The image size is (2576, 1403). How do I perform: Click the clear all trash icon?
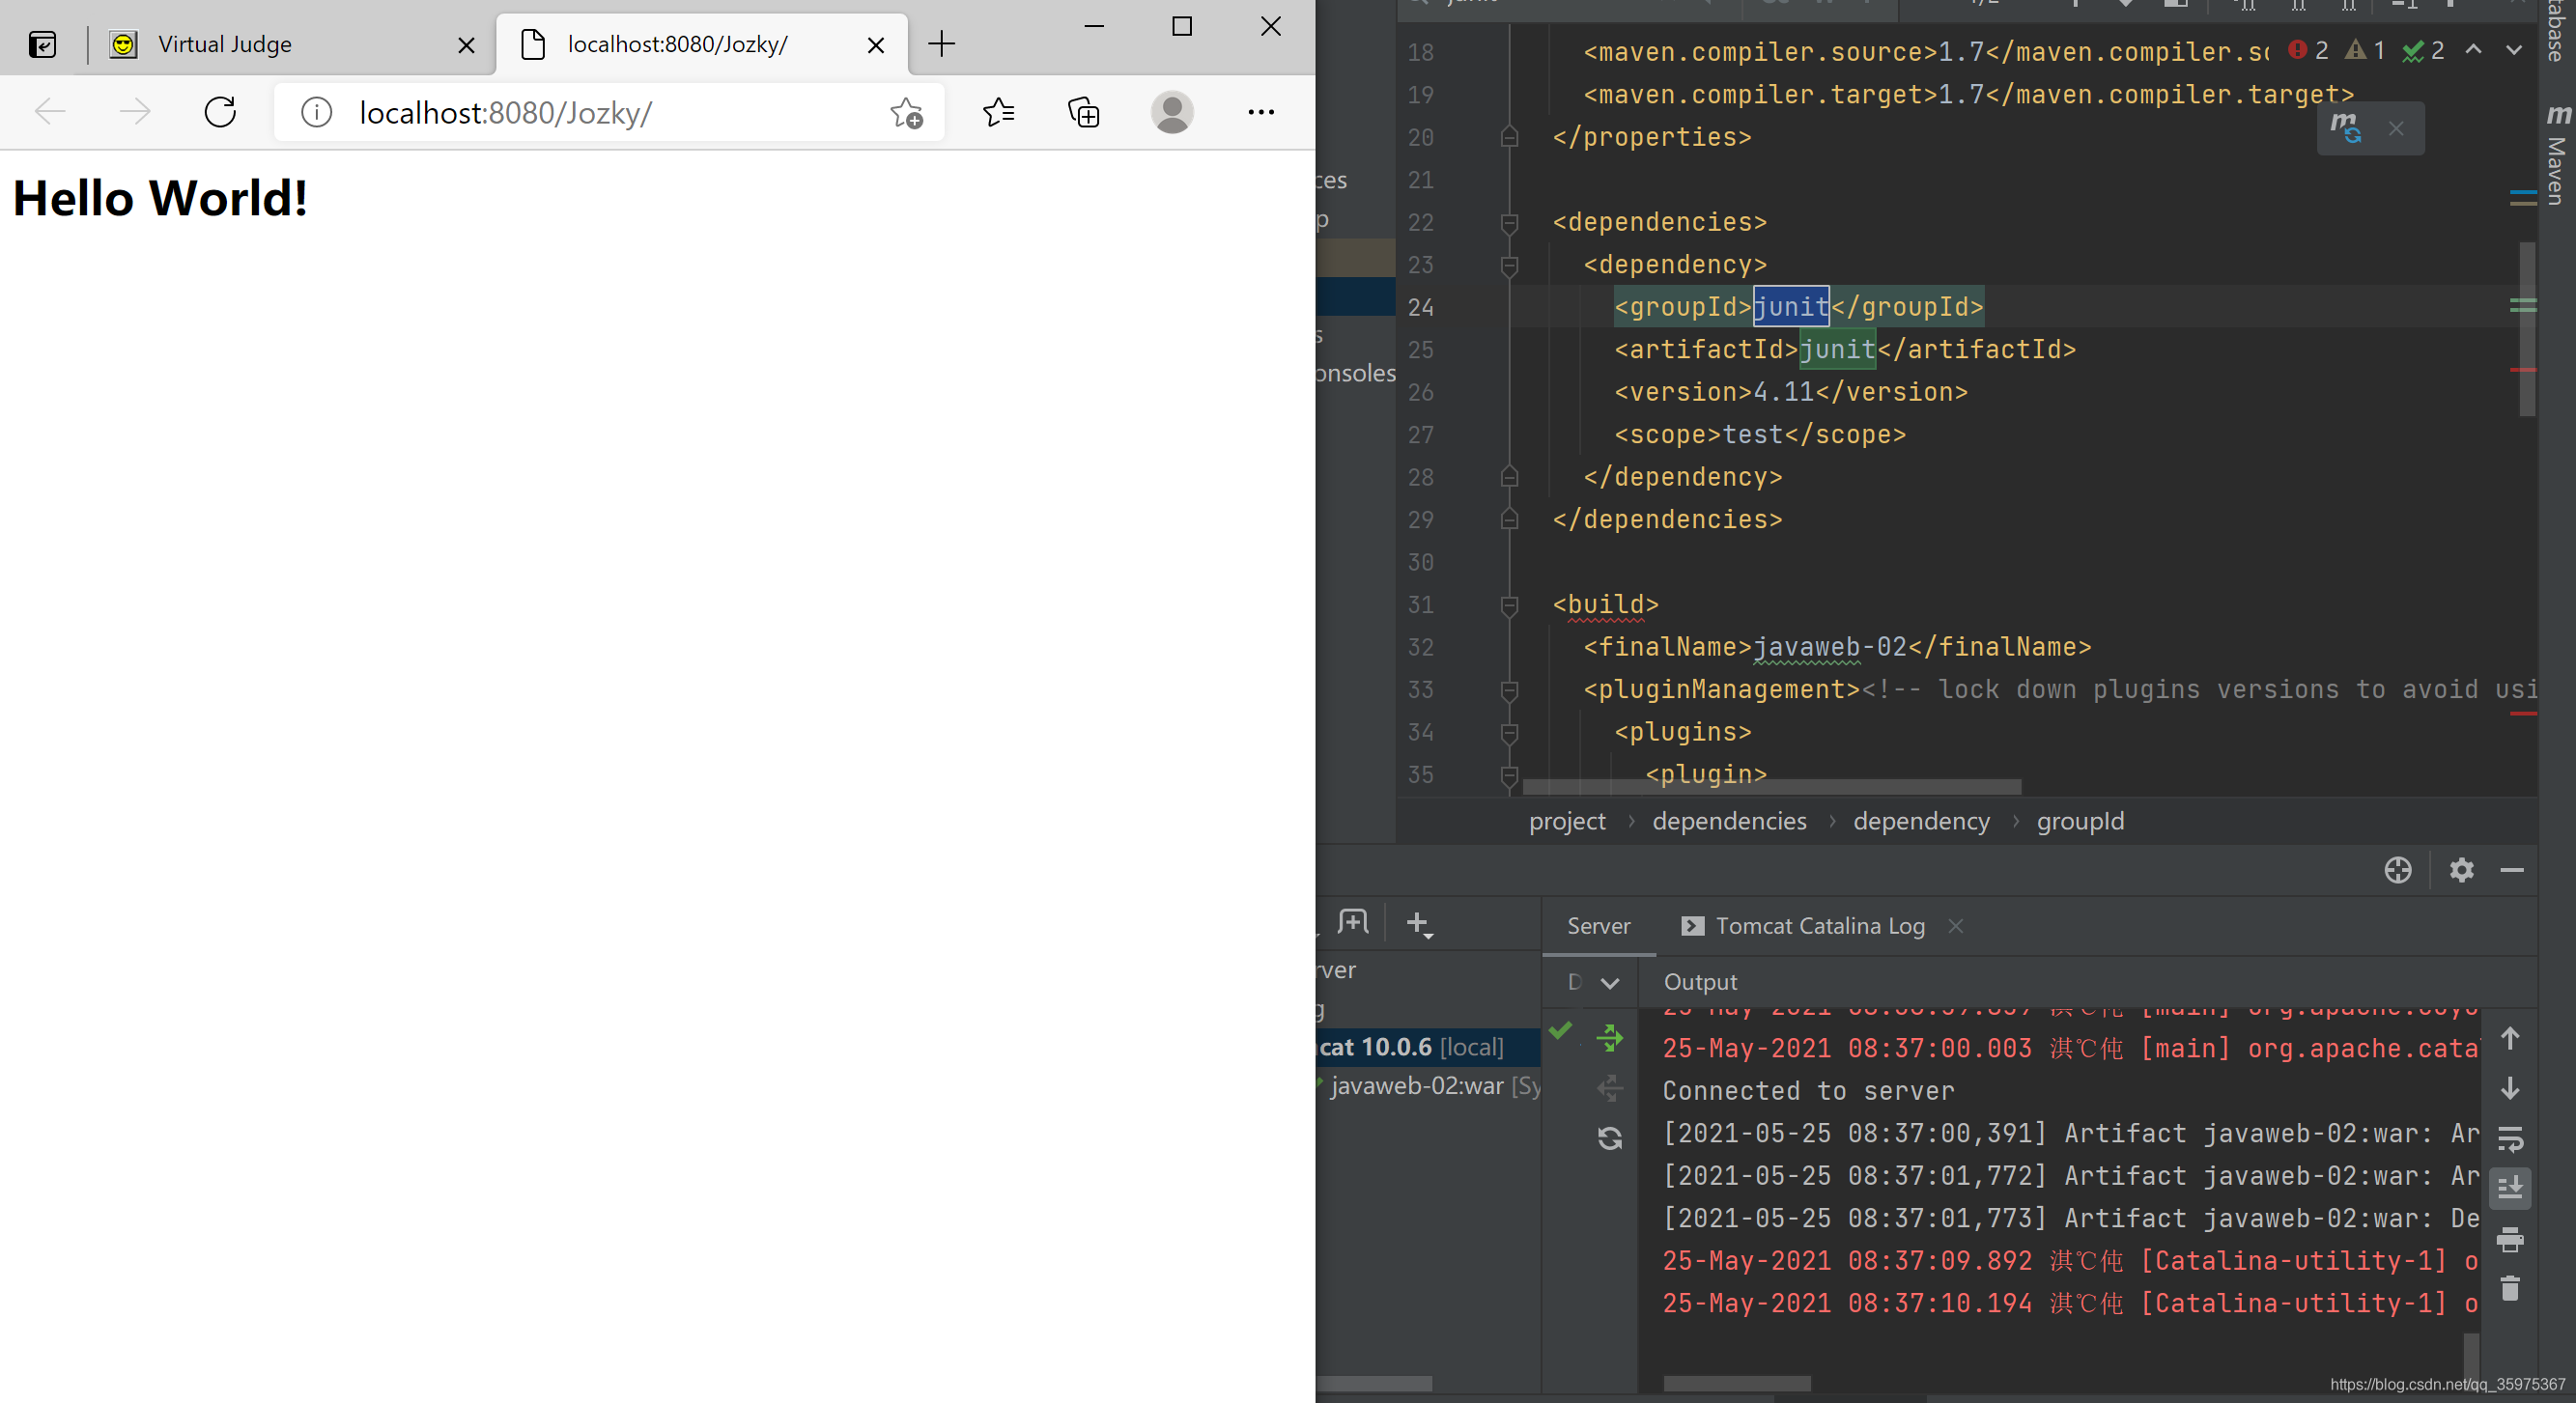pos(2509,1288)
